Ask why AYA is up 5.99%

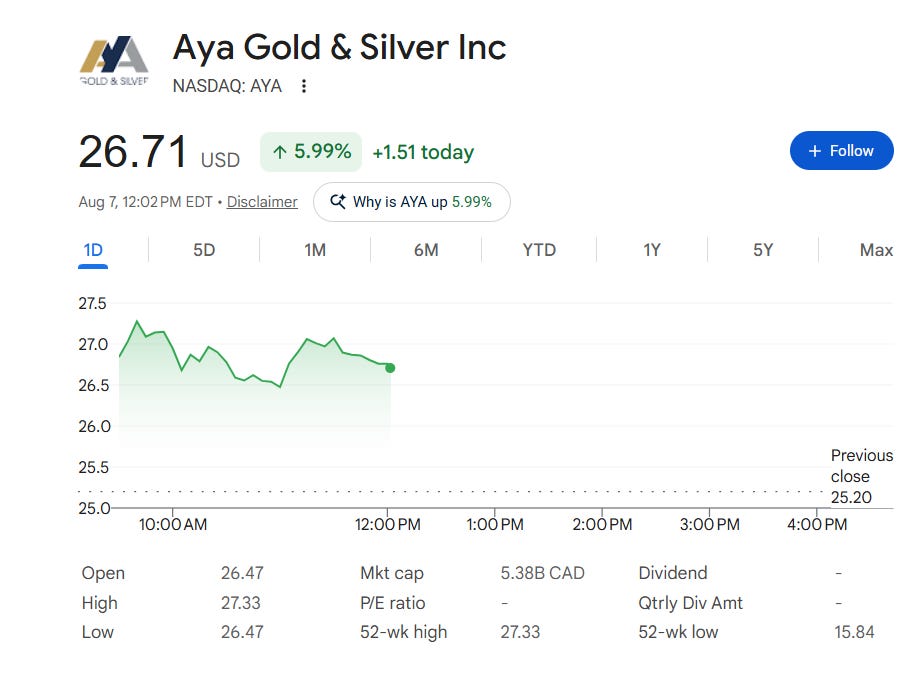411,202
